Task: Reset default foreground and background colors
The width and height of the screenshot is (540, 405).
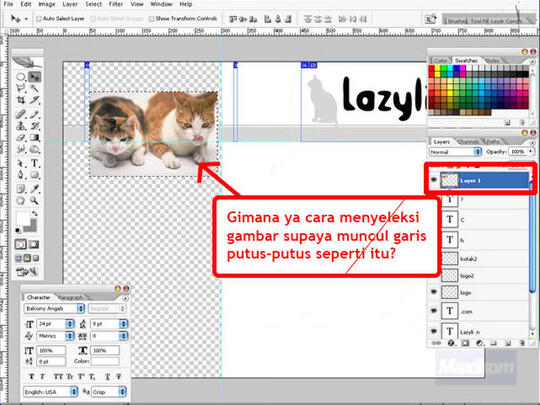Action: point(18,230)
